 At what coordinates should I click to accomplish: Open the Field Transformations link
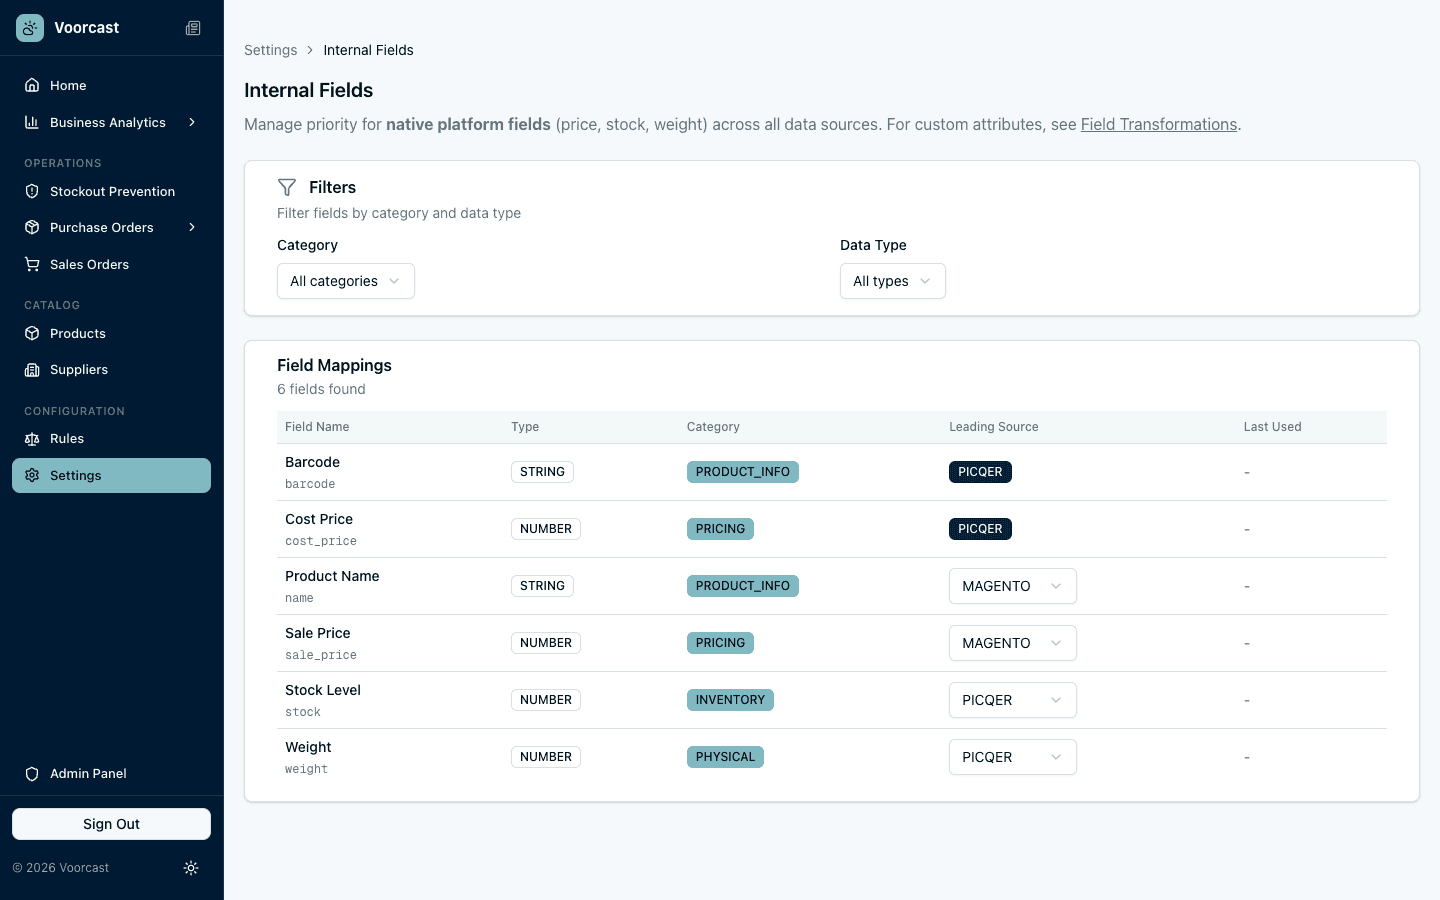click(1159, 124)
